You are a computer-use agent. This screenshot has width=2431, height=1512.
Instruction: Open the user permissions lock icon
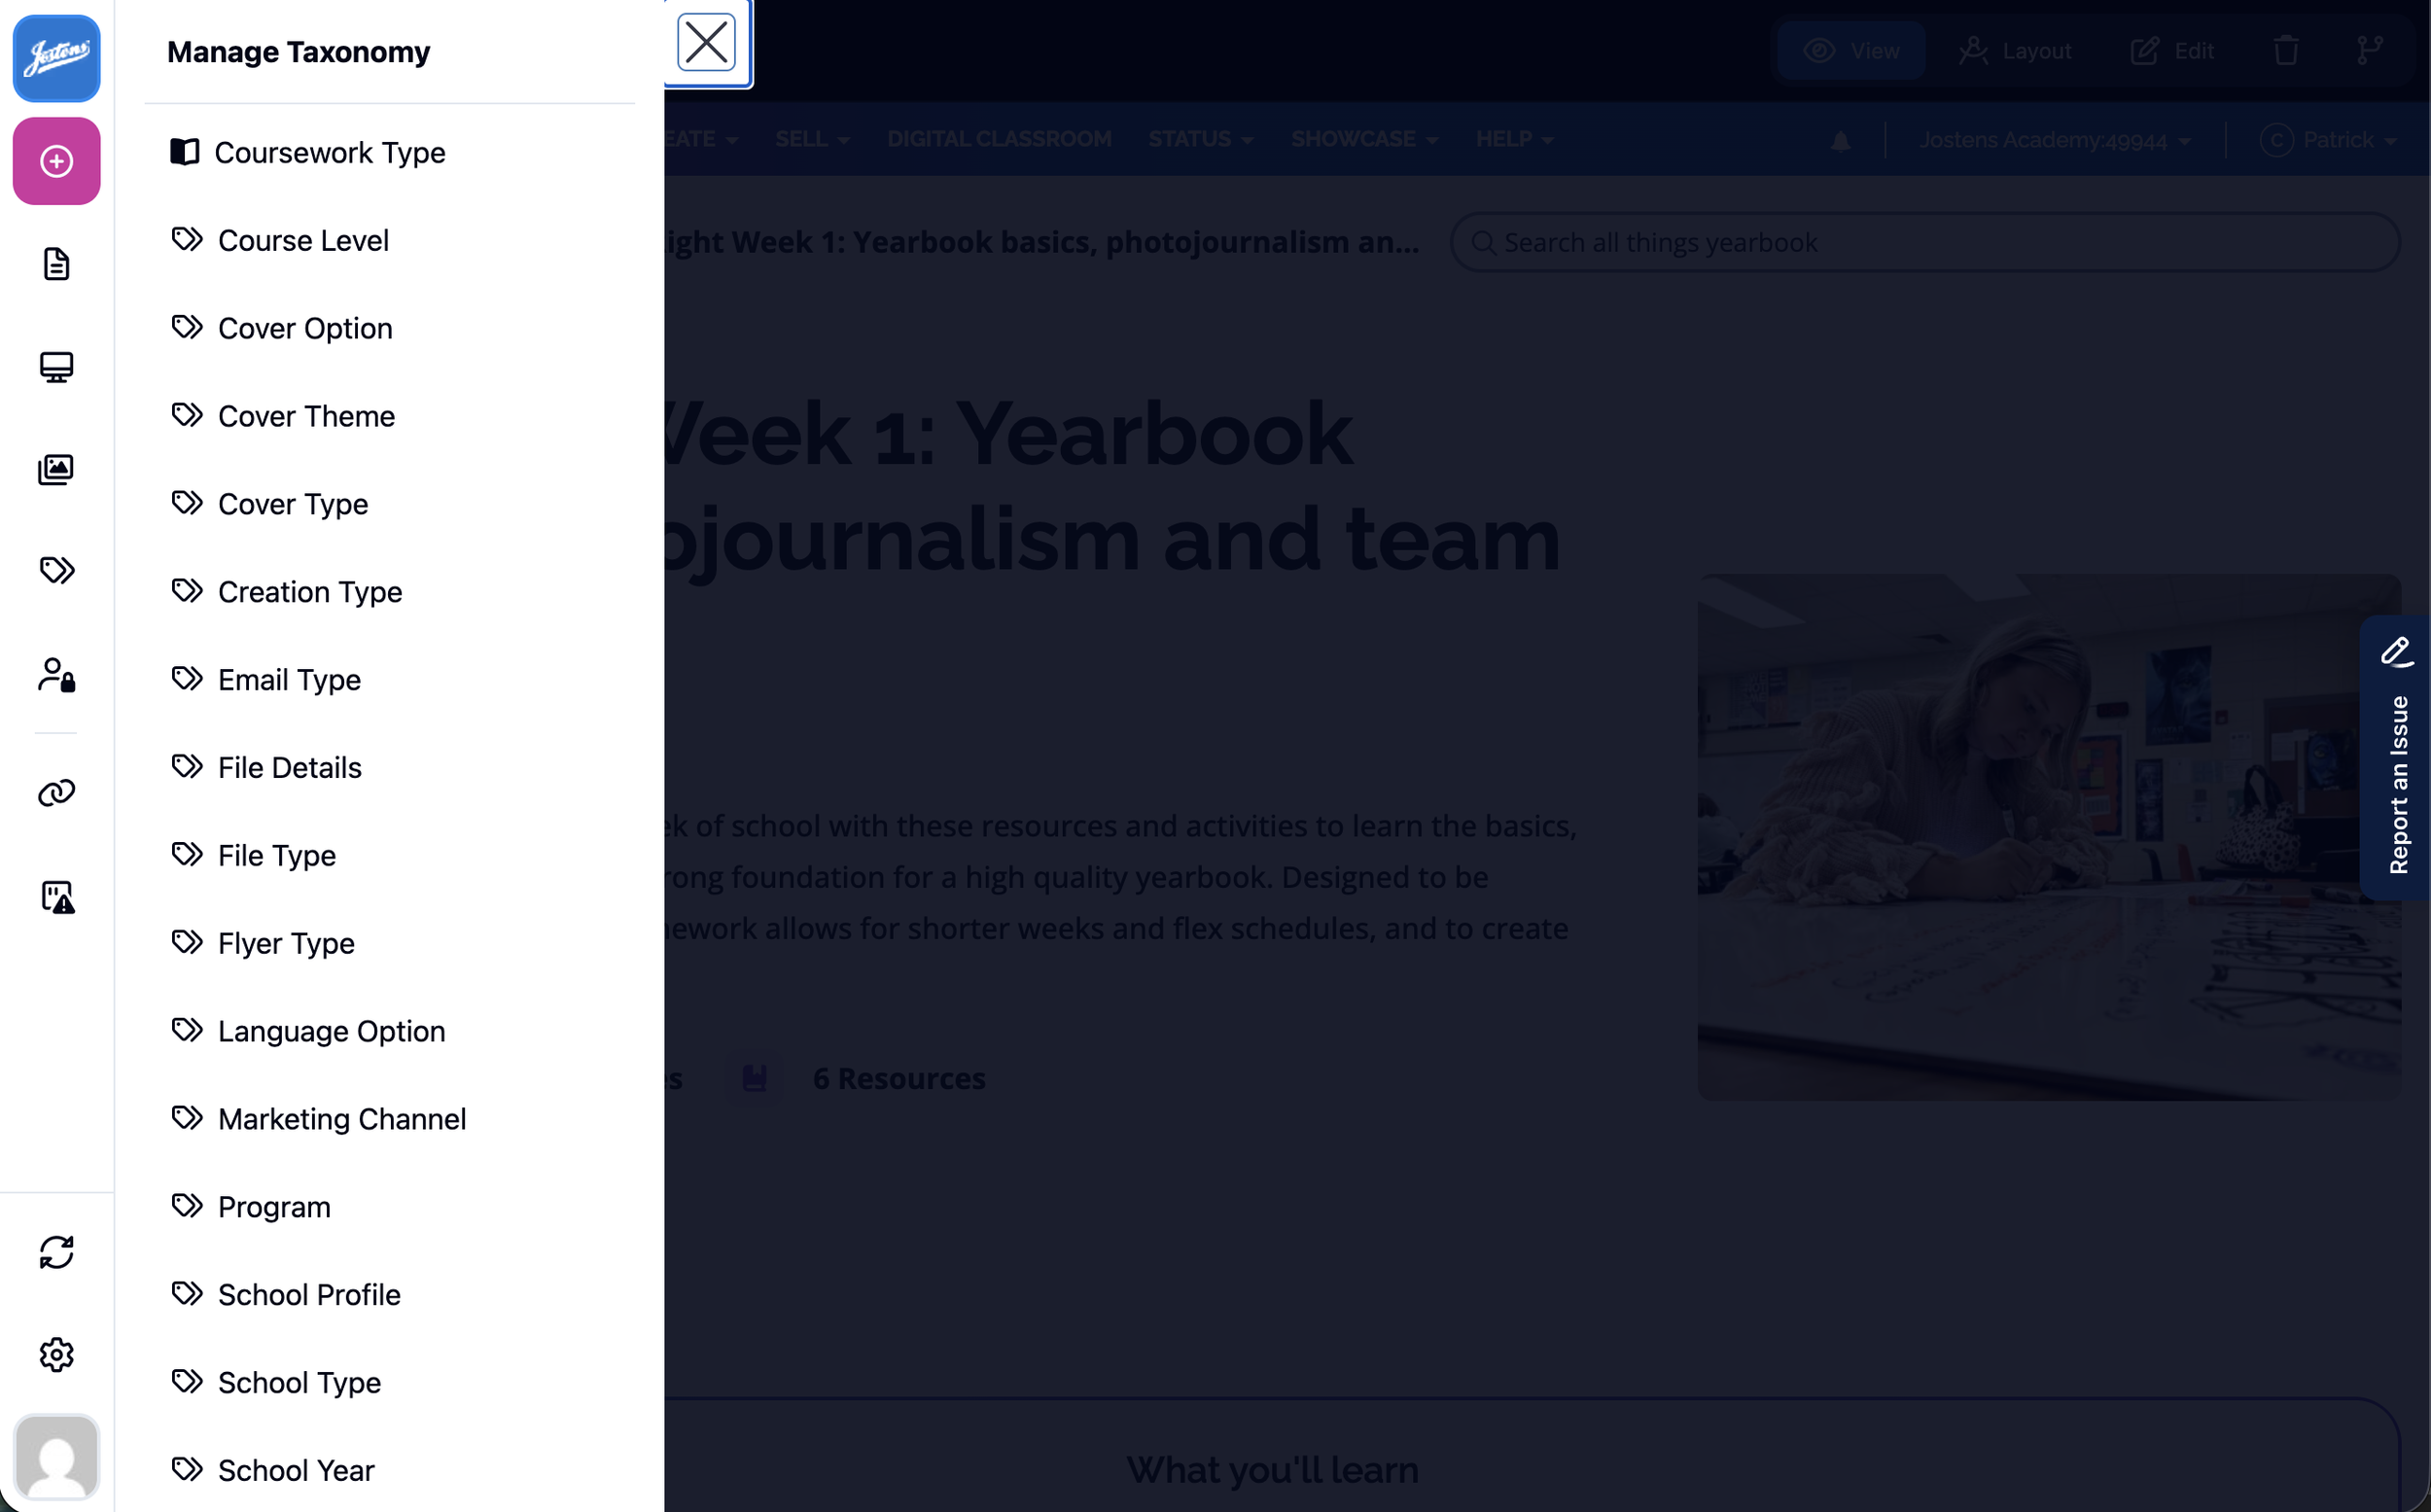coord(56,675)
